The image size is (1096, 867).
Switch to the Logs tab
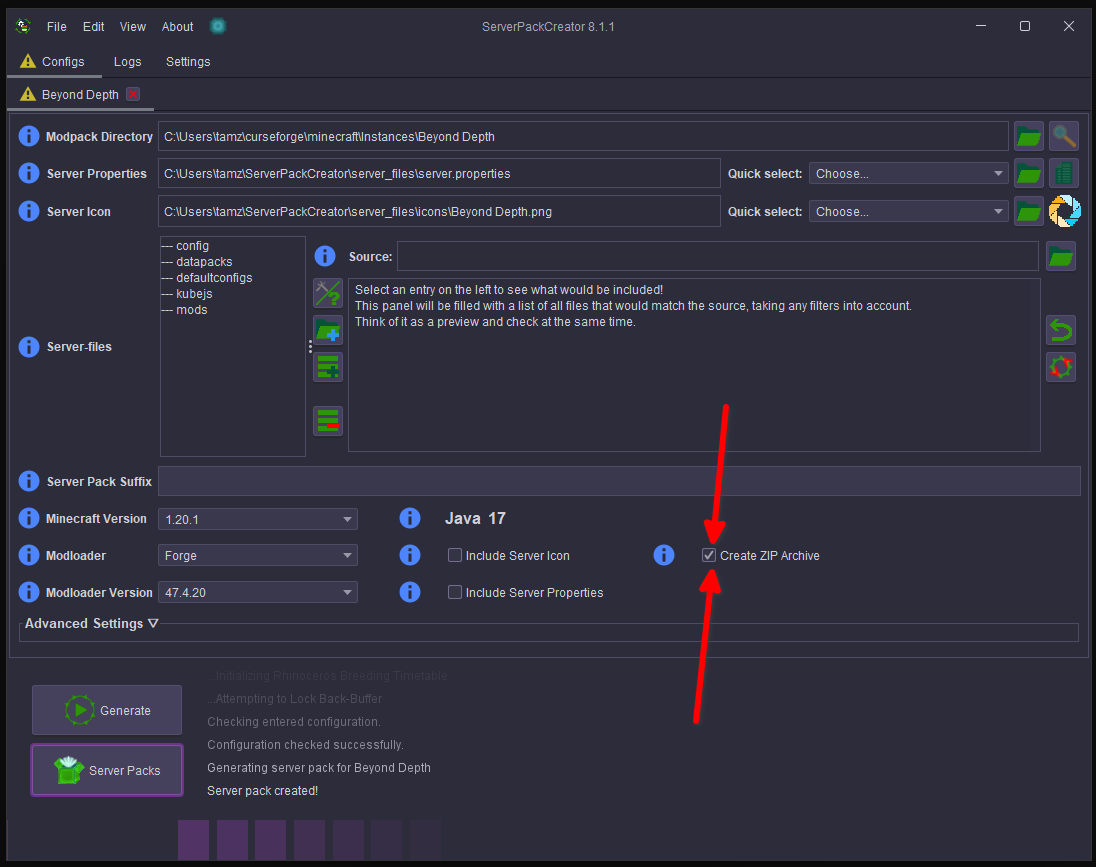tap(127, 62)
